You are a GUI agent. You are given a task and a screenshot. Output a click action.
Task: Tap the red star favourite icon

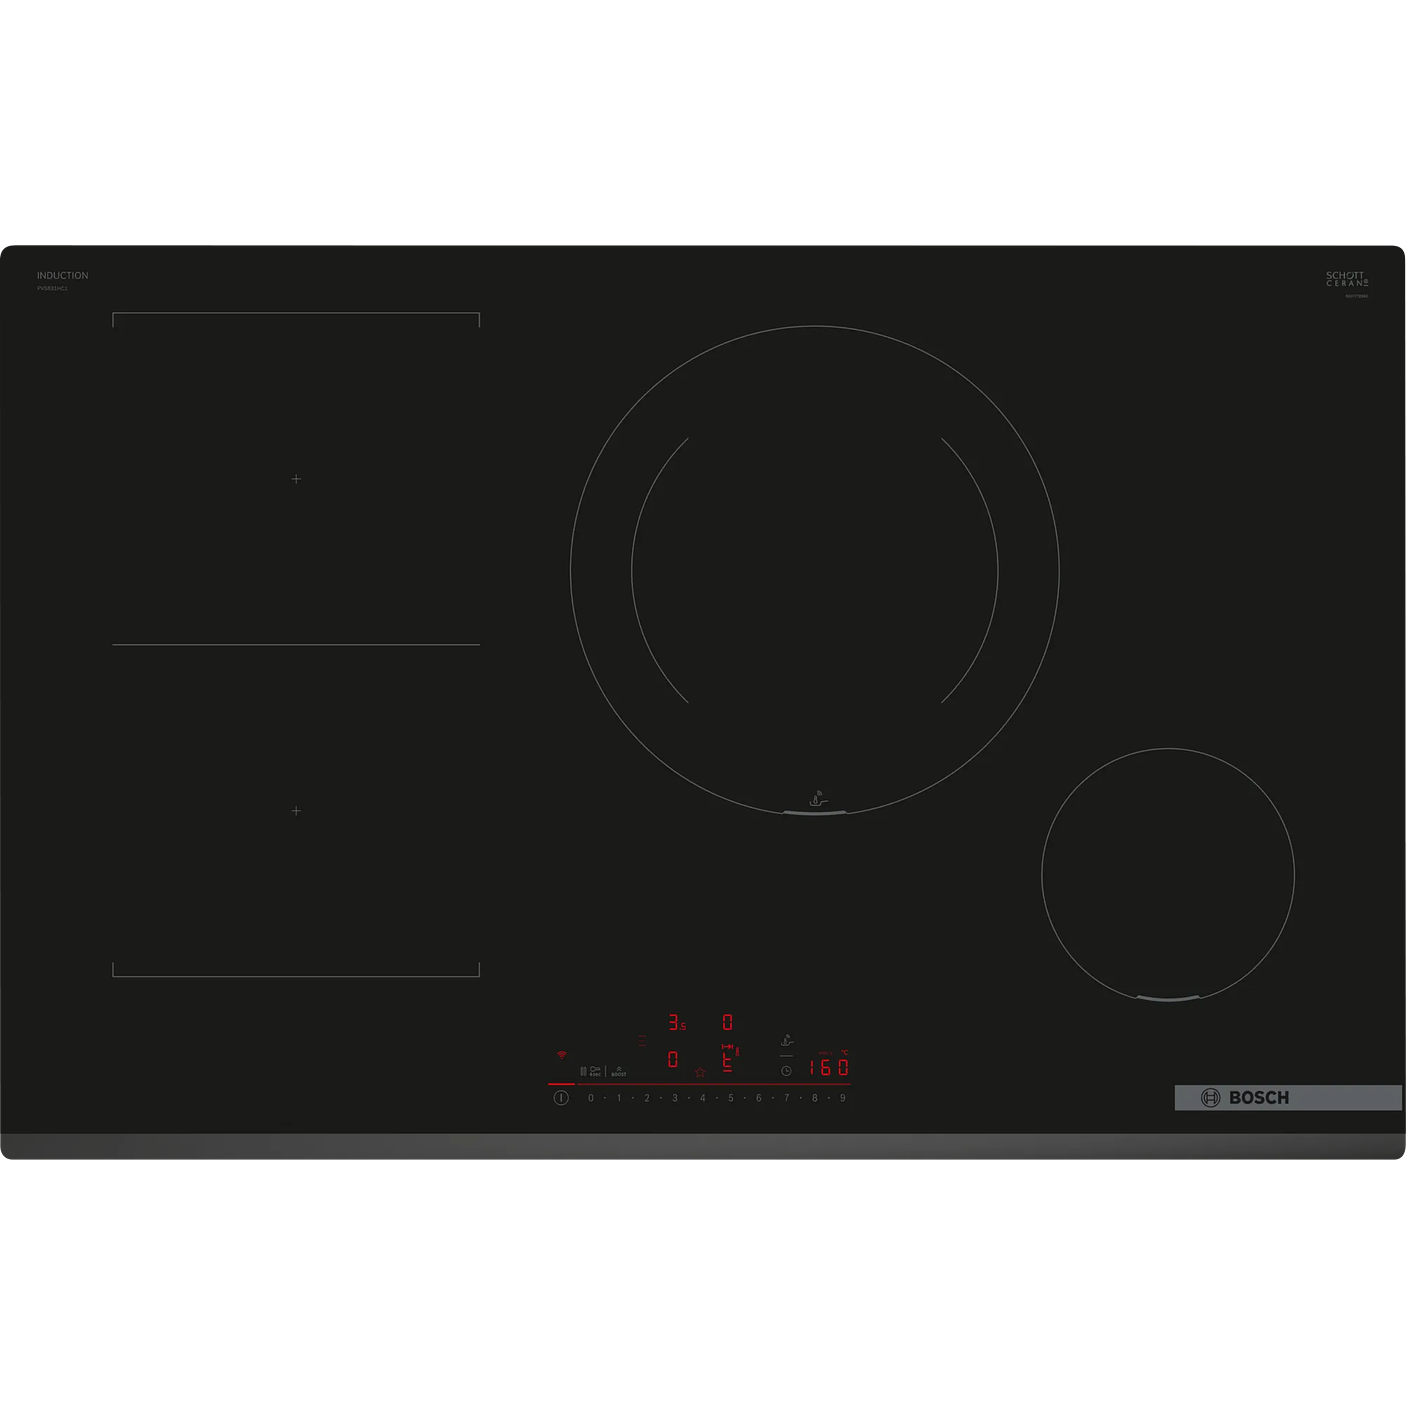[x=700, y=1072]
